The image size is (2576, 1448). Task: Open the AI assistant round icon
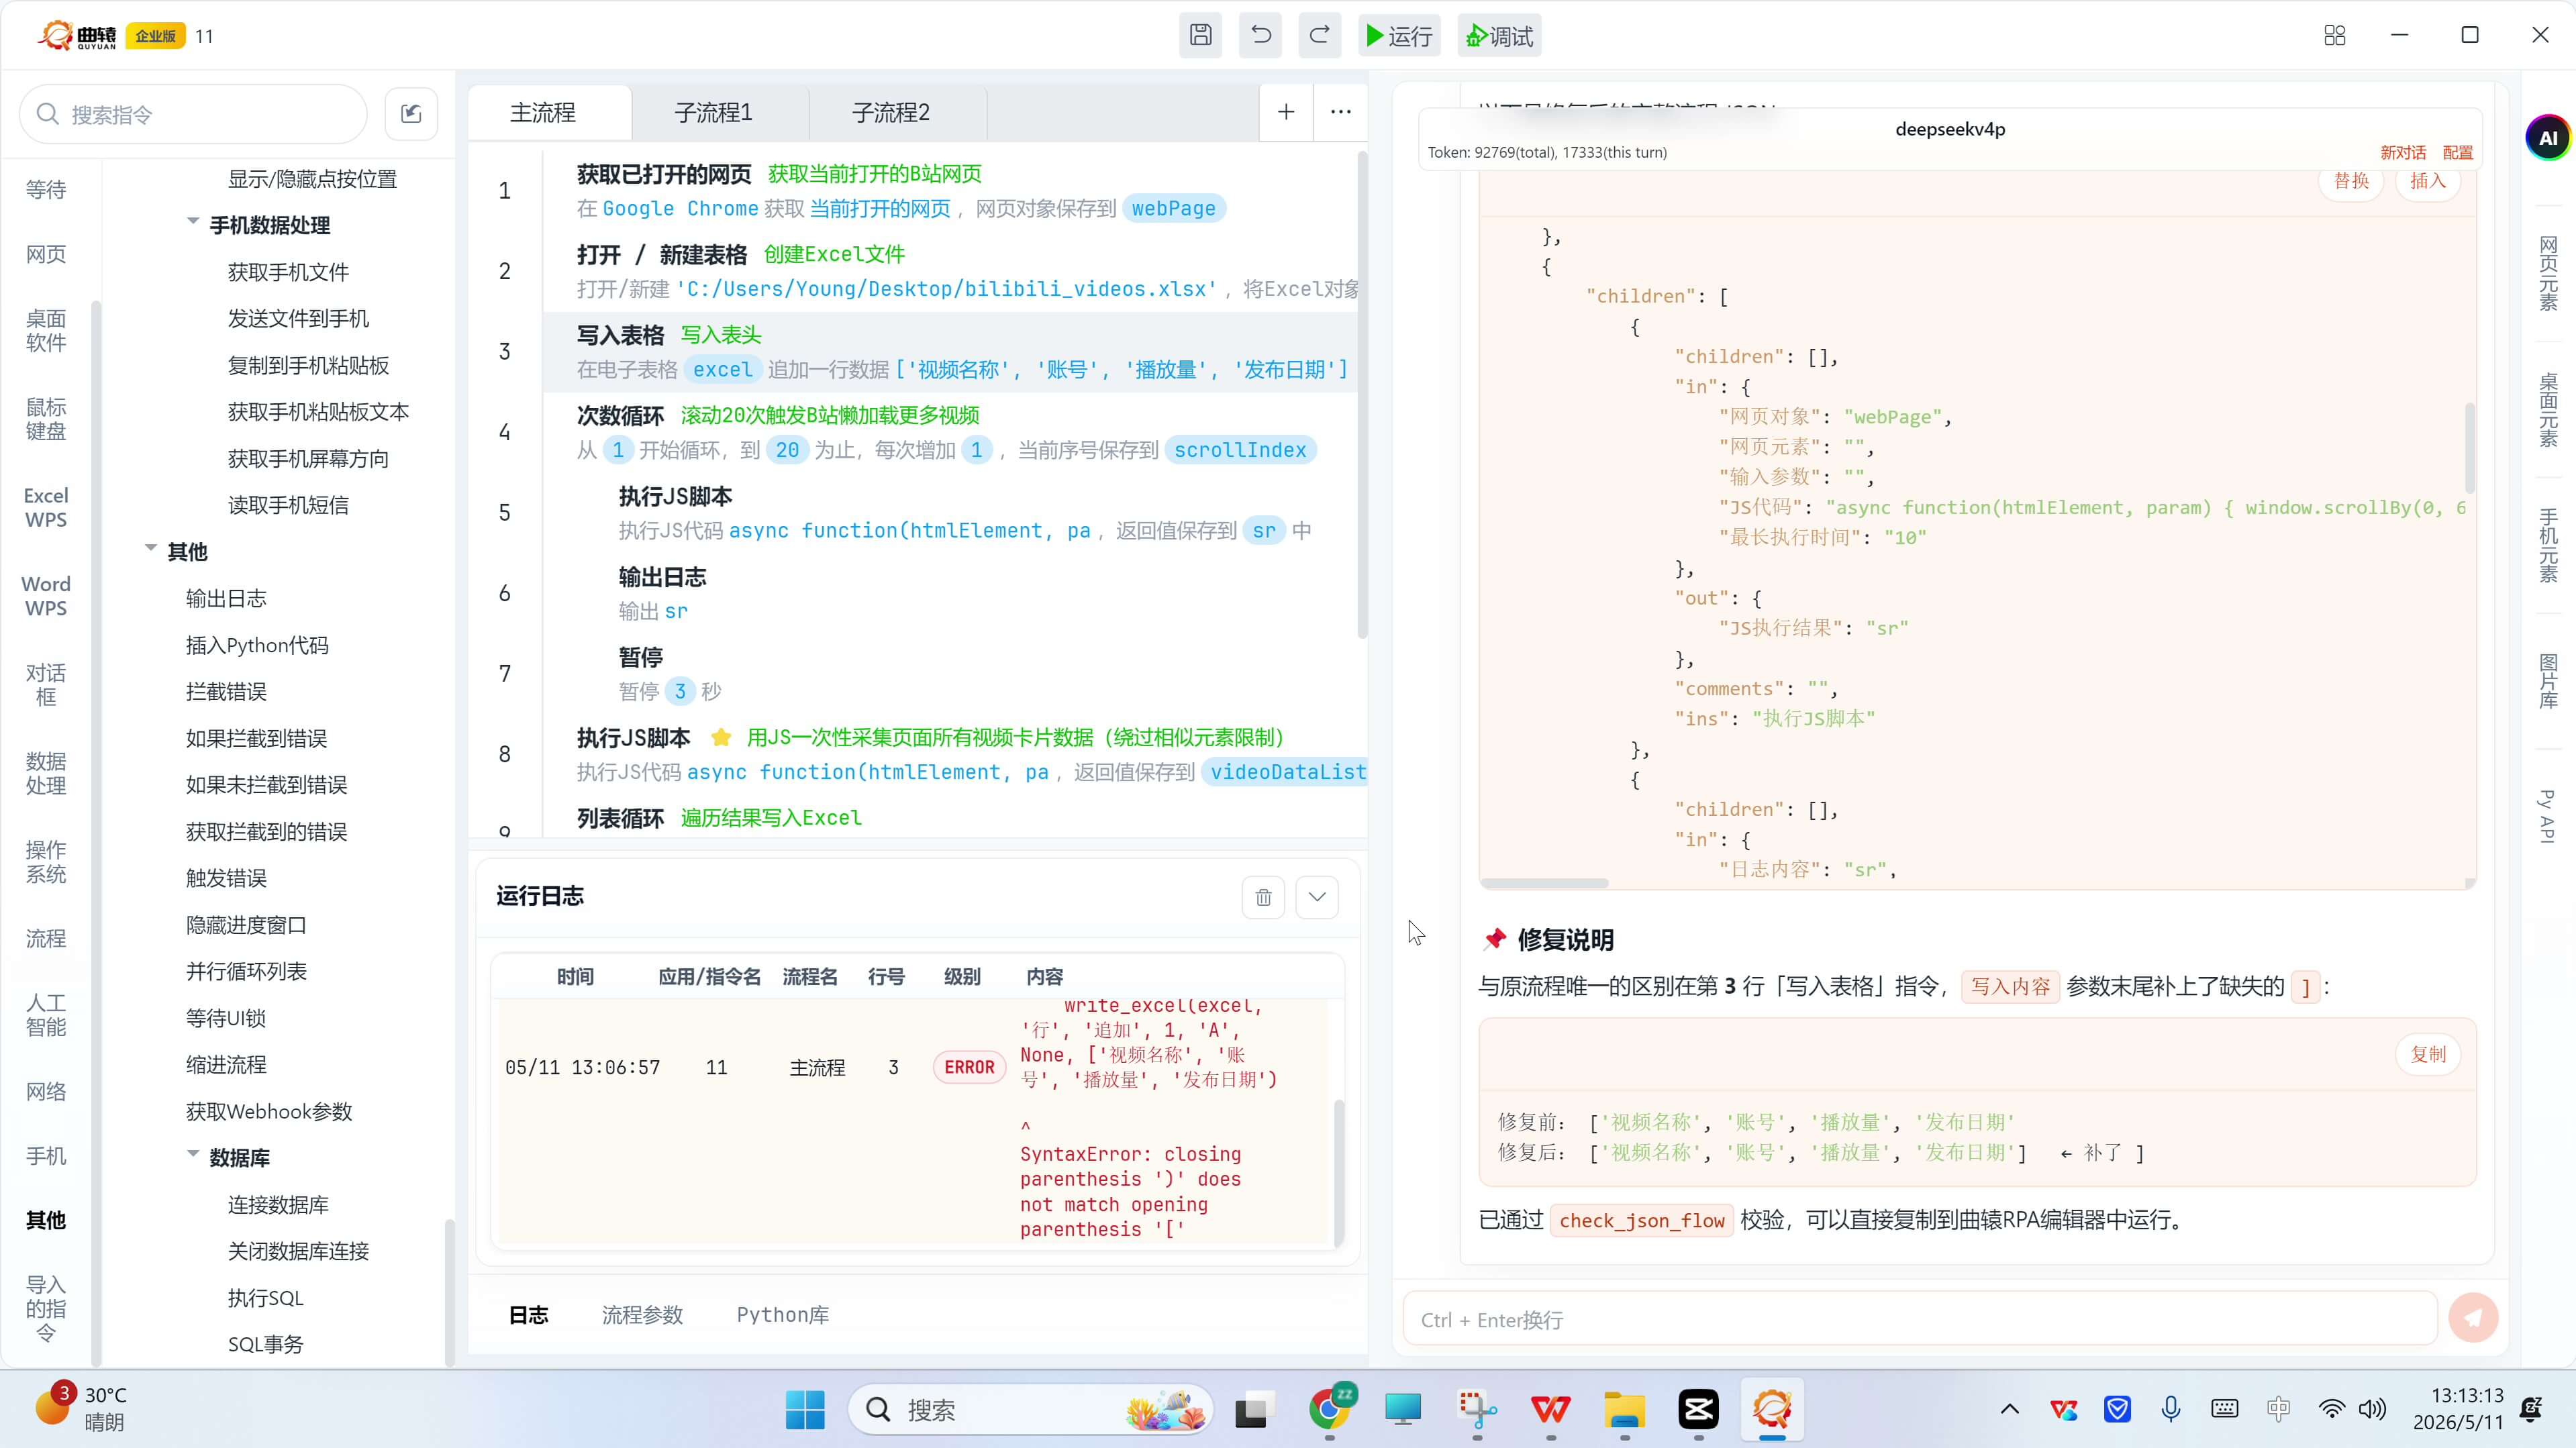coord(2547,138)
